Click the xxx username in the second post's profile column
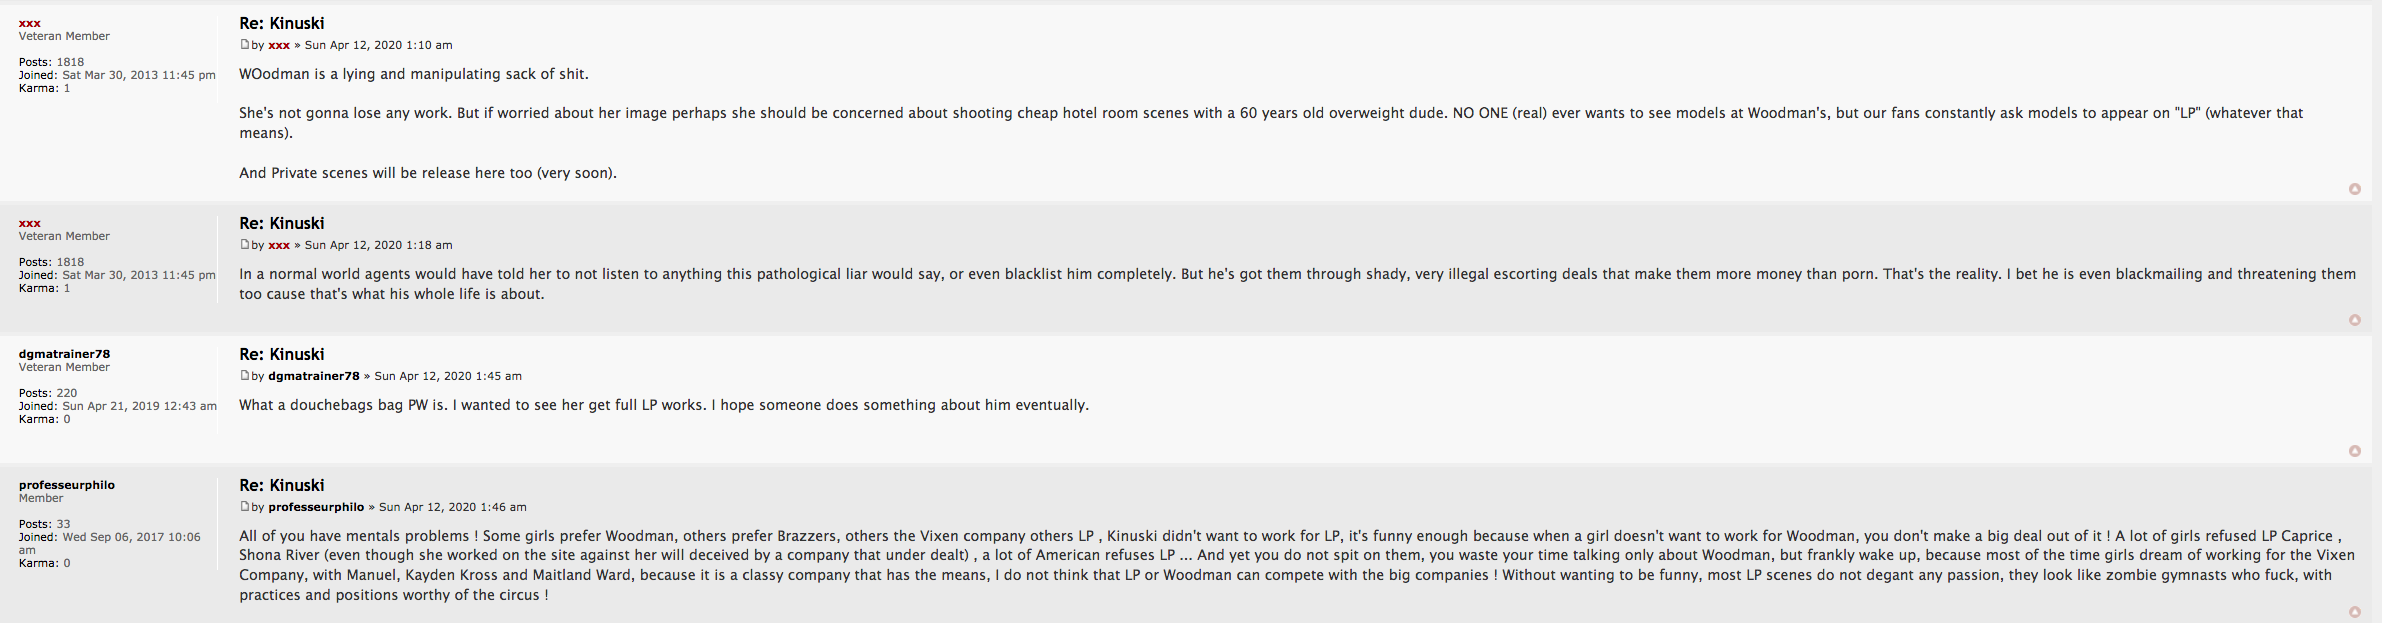Screen dimensions: 2382x623 click(30, 223)
